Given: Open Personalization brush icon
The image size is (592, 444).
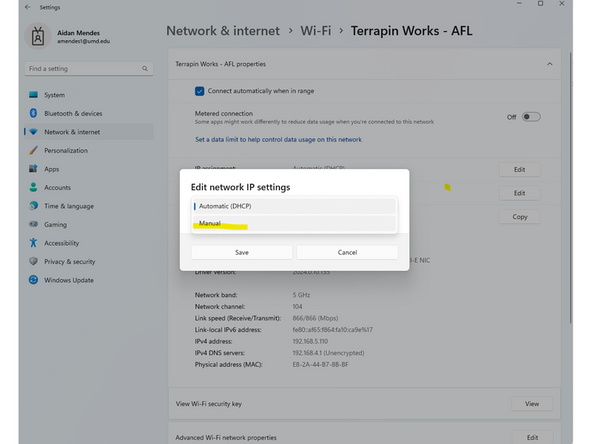Looking at the screenshot, I should (x=33, y=150).
